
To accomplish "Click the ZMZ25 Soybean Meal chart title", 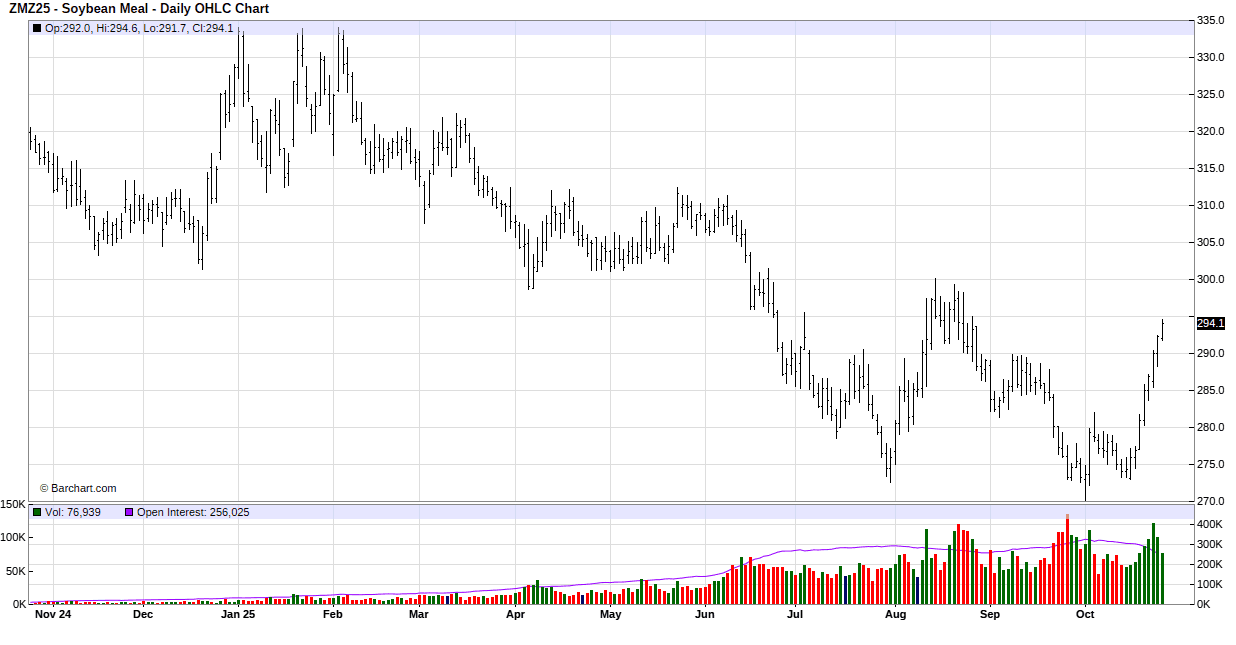I will 139,9.
